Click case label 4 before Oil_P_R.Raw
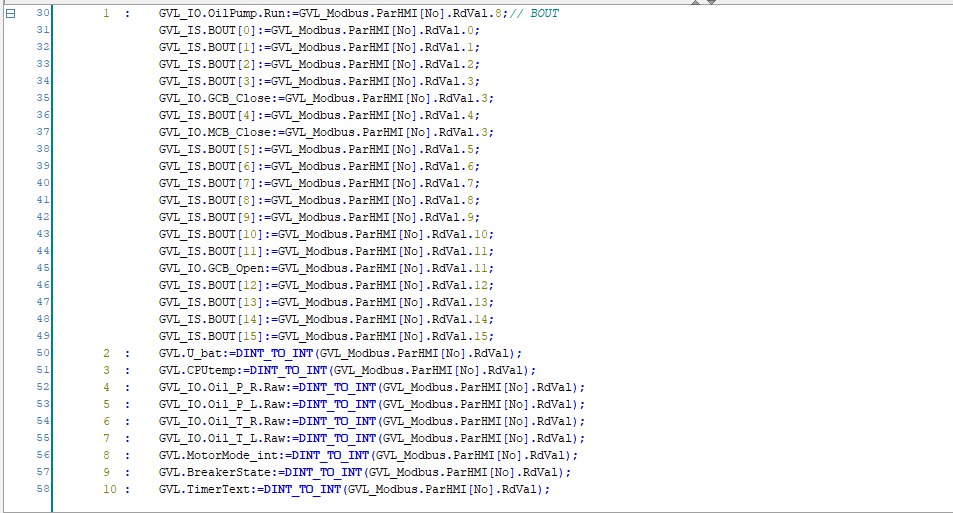953x513 pixels. pyautogui.click(x=106, y=388)
